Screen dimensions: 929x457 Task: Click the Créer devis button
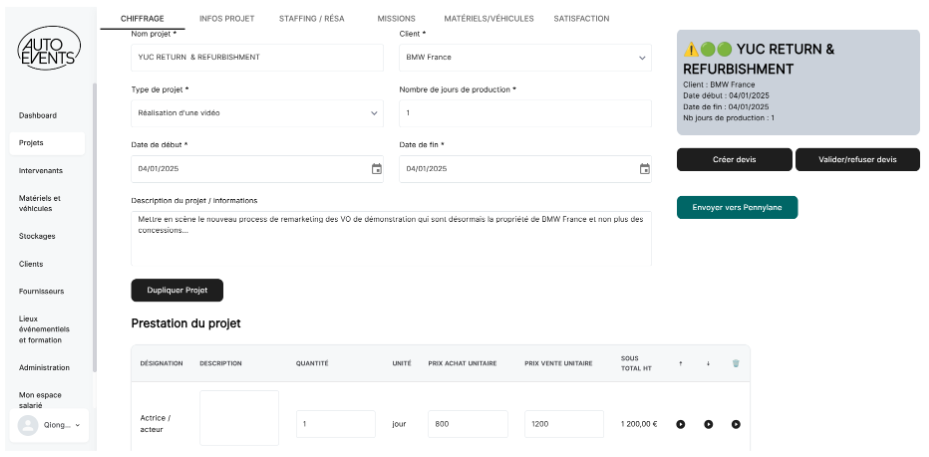[734, 159]
